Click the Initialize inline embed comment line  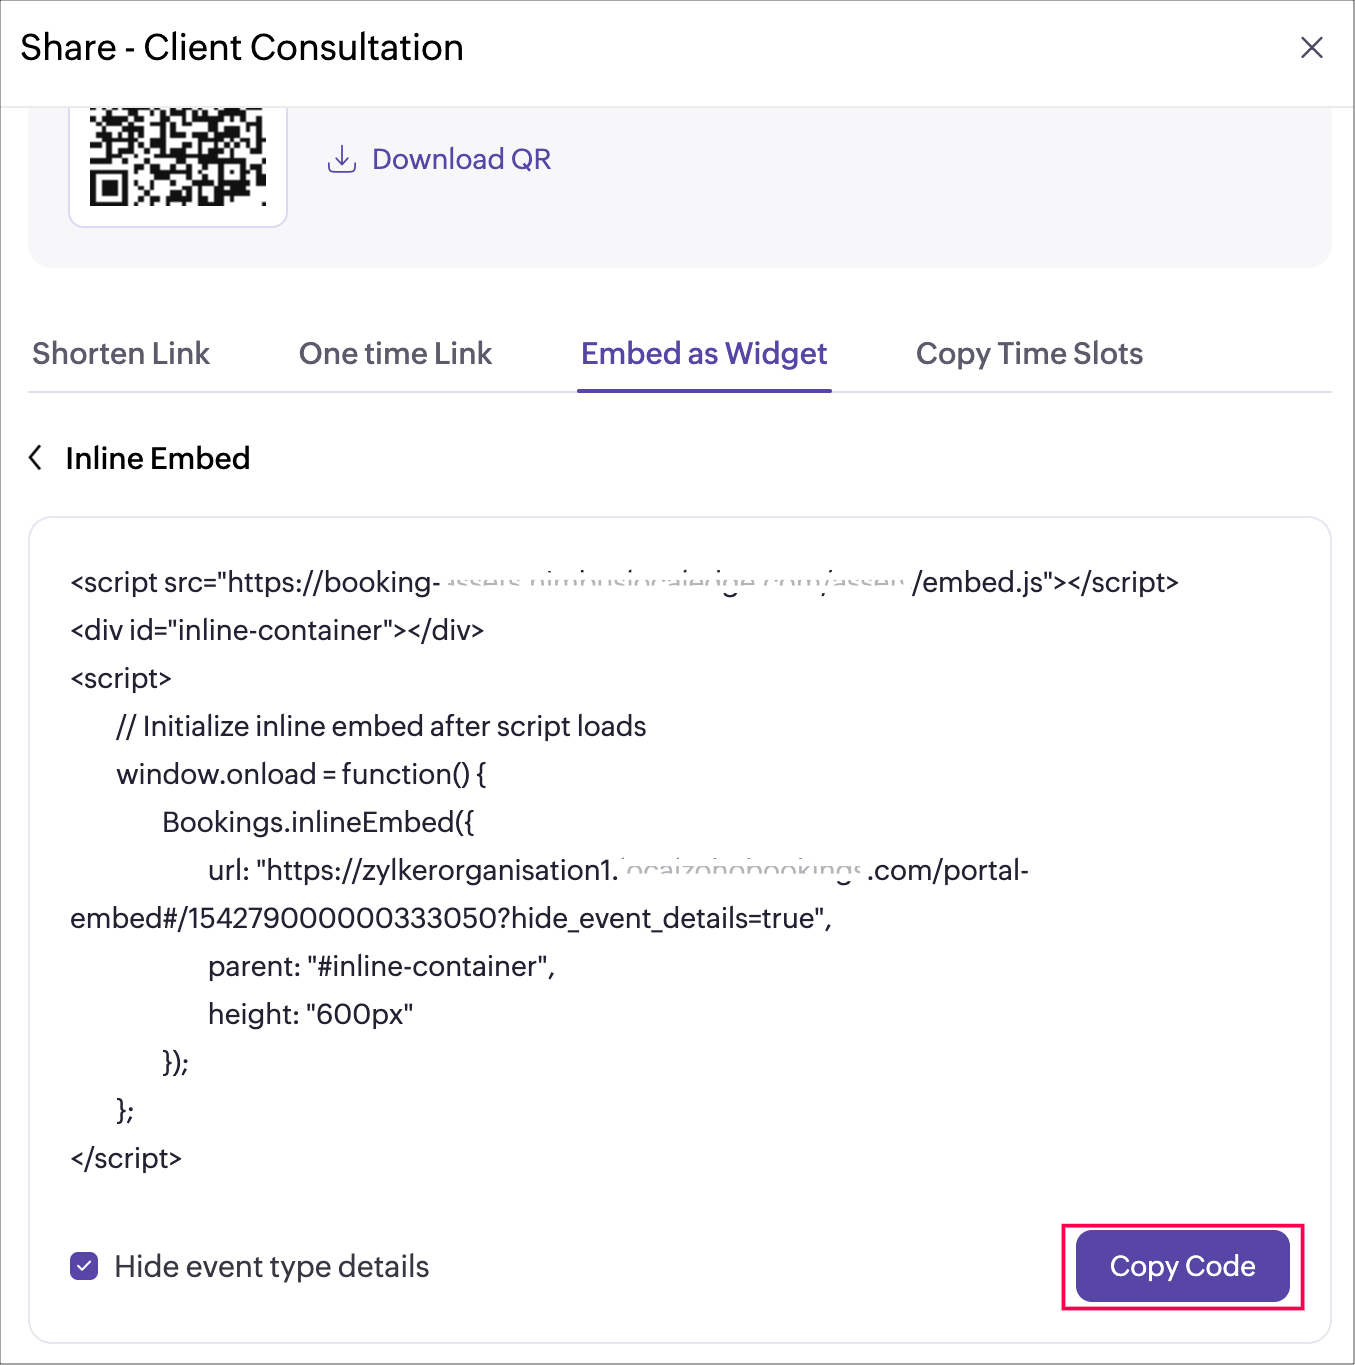pyautogui.click(x=381, y=726)
